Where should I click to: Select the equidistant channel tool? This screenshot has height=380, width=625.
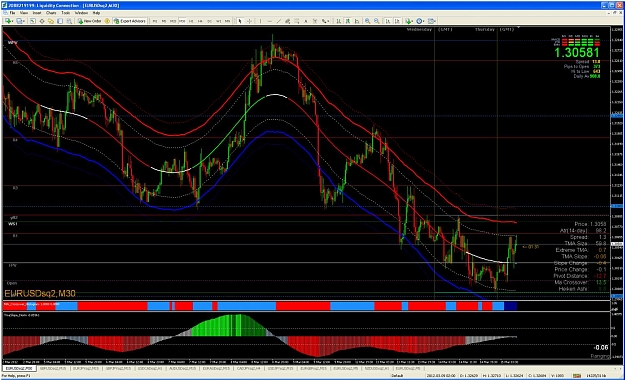[x=287, y=21]
